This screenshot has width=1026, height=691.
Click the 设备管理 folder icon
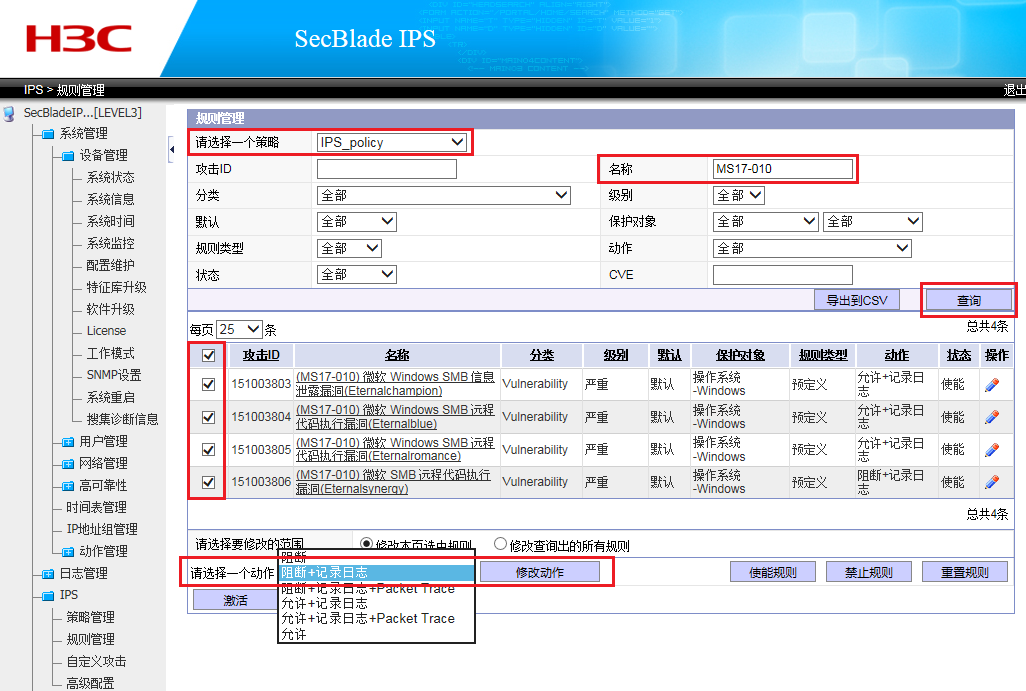[68, 156]
